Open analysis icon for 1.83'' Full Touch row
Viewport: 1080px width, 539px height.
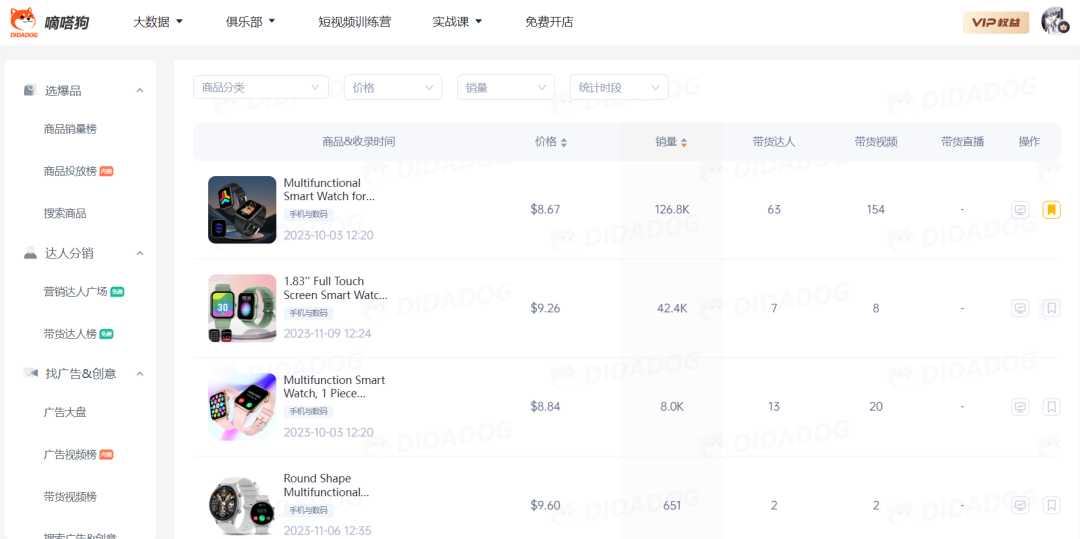(1020, 308)
